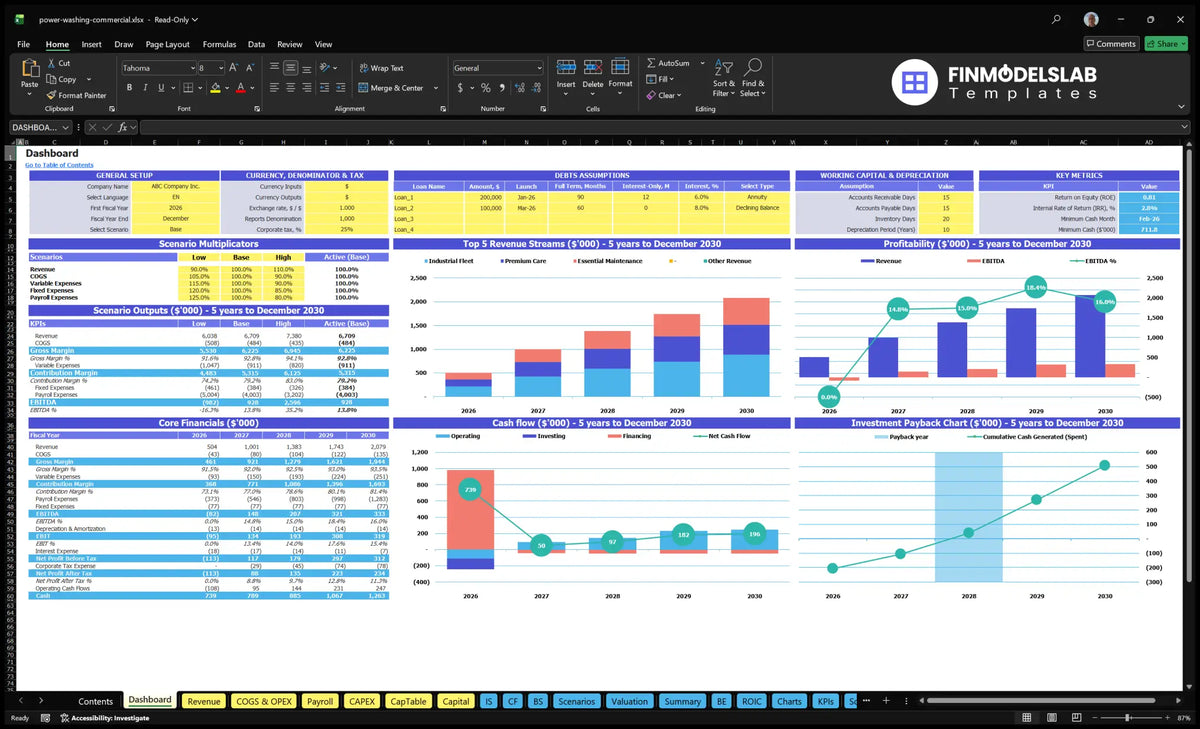The image size is (1200, 729).
Task: Select Normal view in status bar
Action: point(1027,718)
